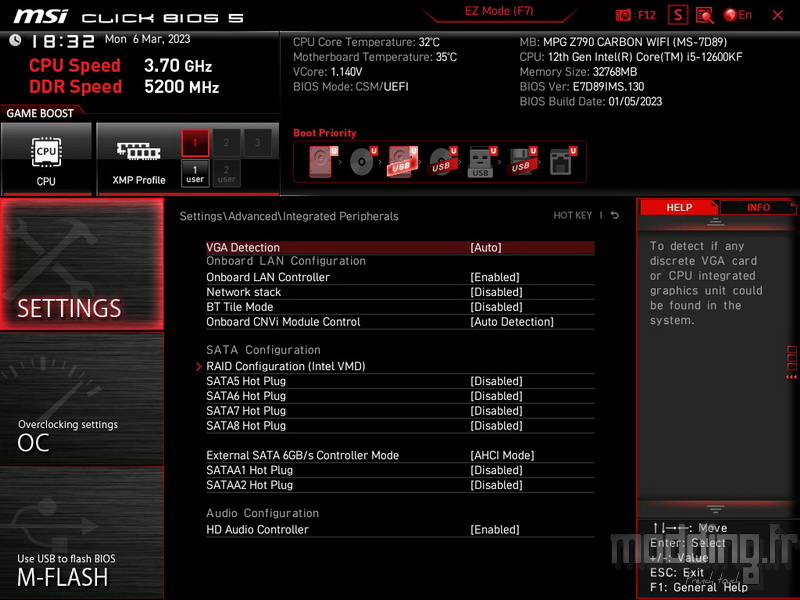Change SATA6 Hot Plug setting
800x600 pixels.
[x=400, y=396]
